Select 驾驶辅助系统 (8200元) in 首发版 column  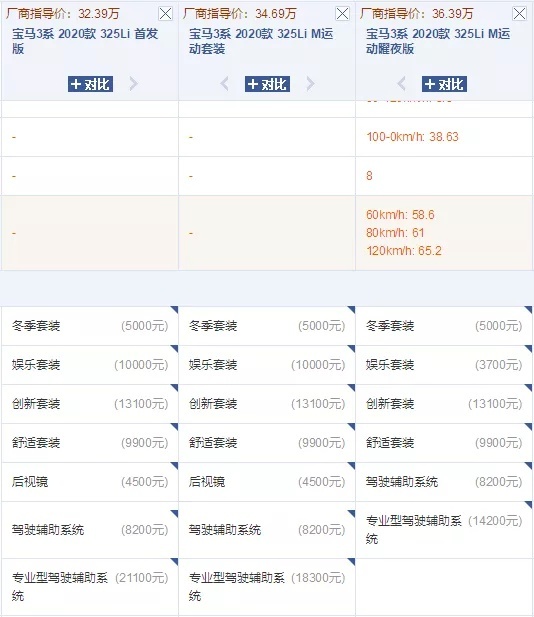[x=90, y=530]
